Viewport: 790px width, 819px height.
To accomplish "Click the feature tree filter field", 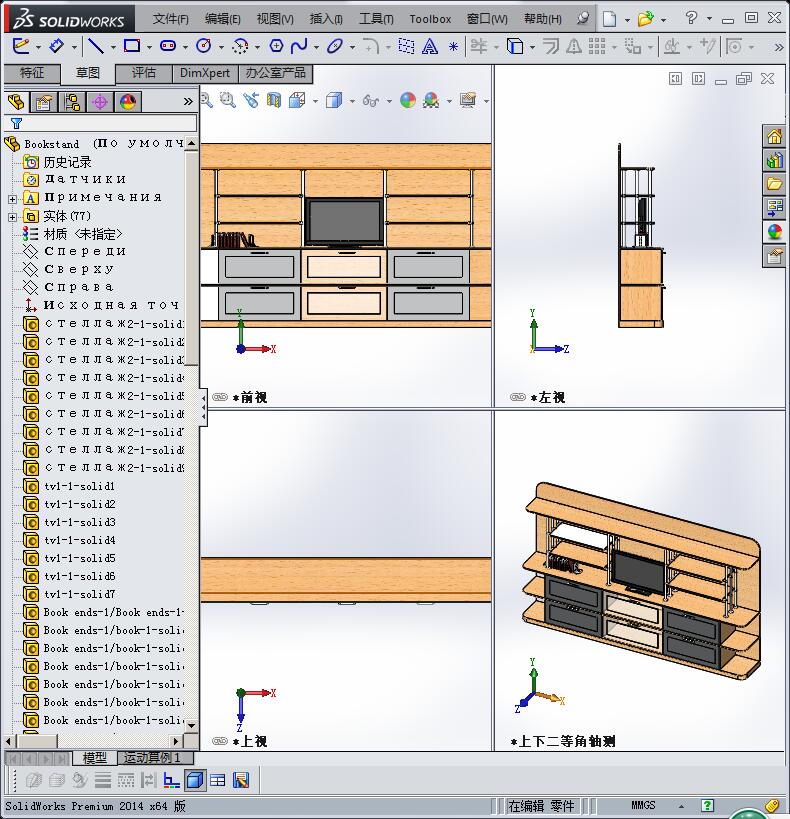I will tap(101, 123).
